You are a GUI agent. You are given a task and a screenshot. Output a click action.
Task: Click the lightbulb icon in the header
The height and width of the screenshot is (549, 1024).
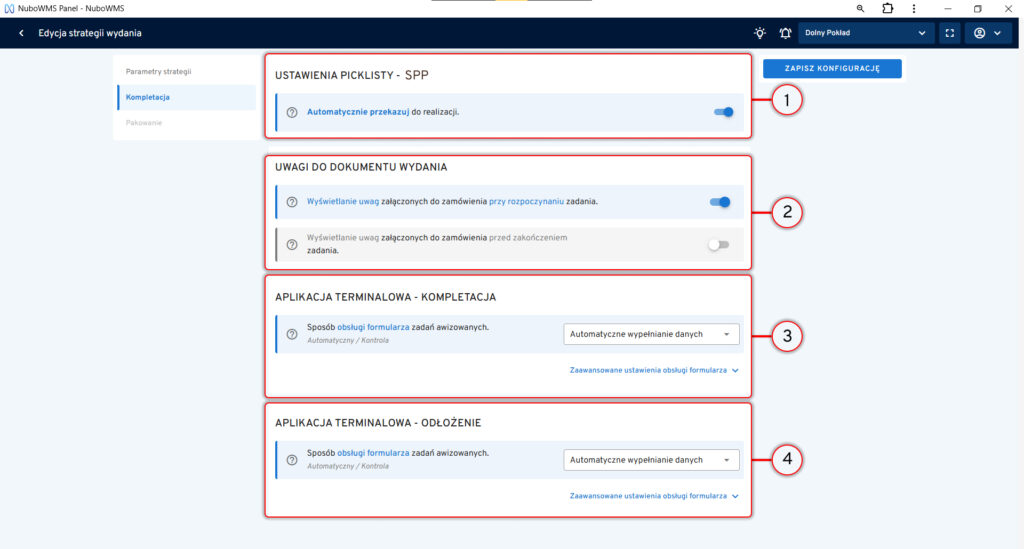pos(760,33)
